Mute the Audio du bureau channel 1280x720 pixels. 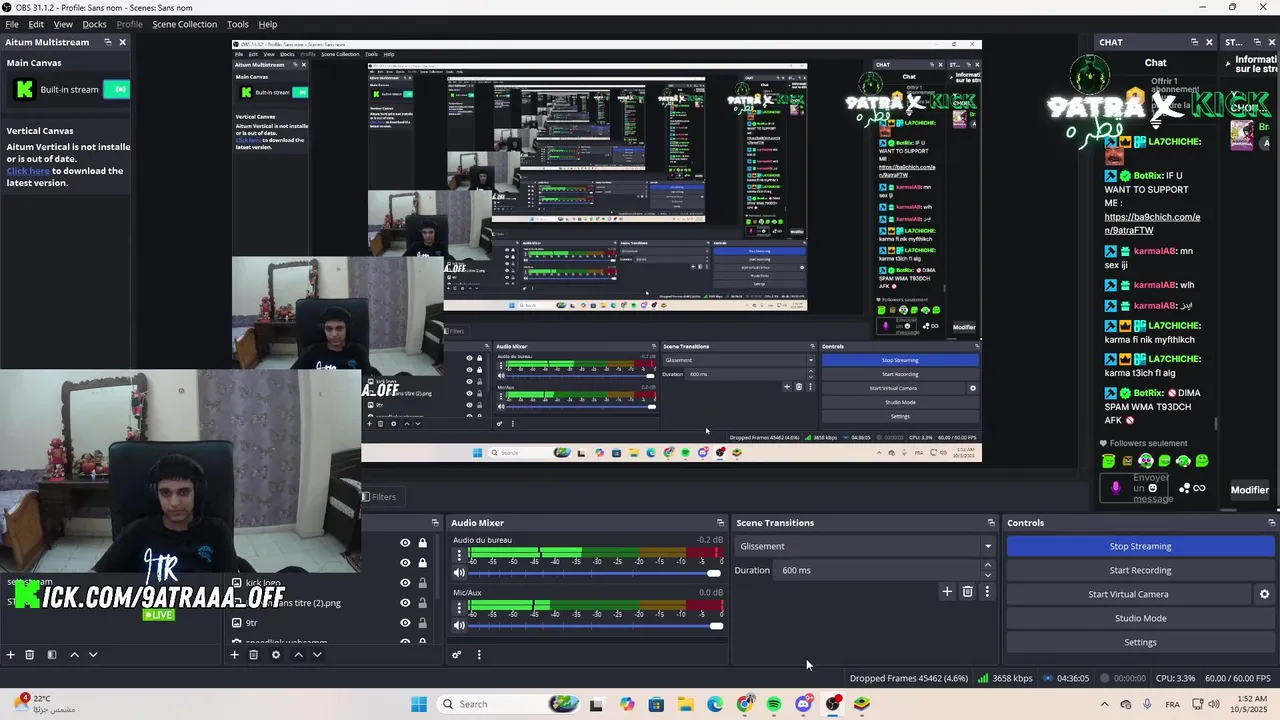459,573
